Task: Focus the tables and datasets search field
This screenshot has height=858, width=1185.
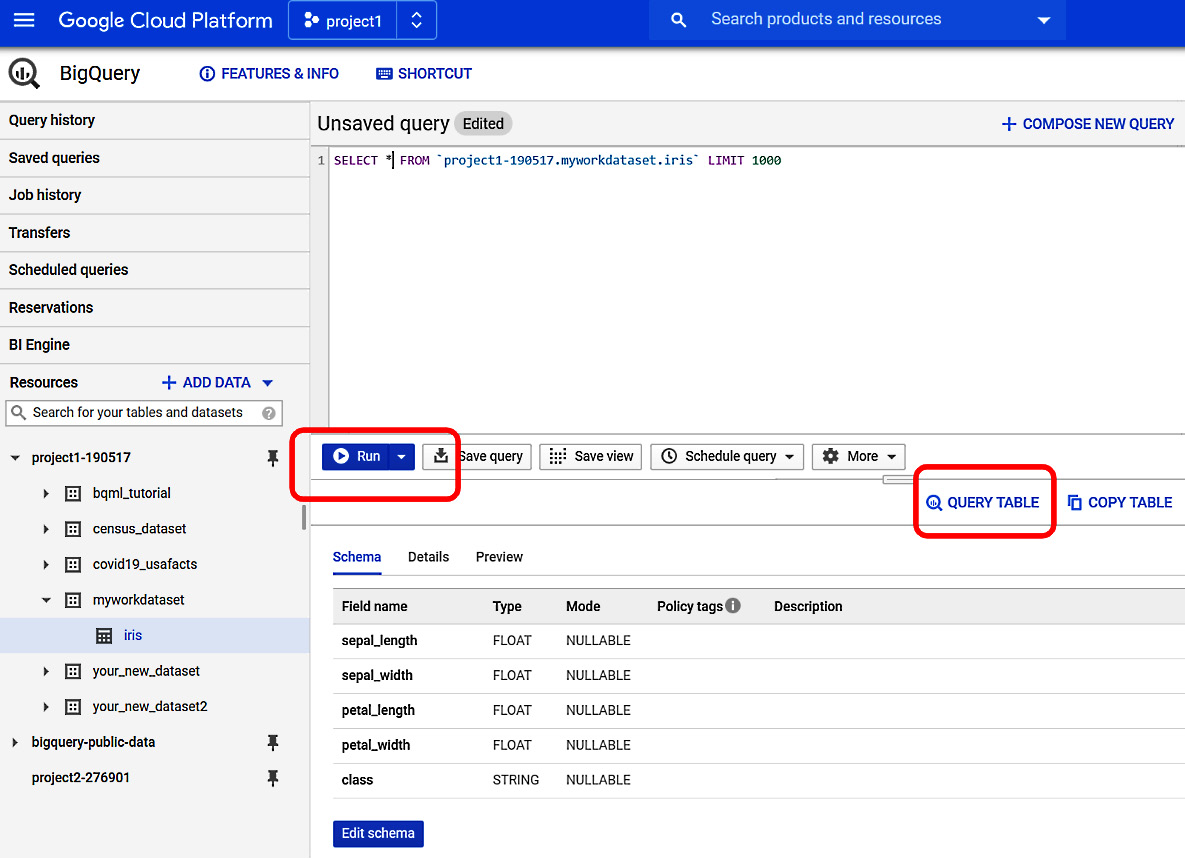Action: tap(144, 413)
